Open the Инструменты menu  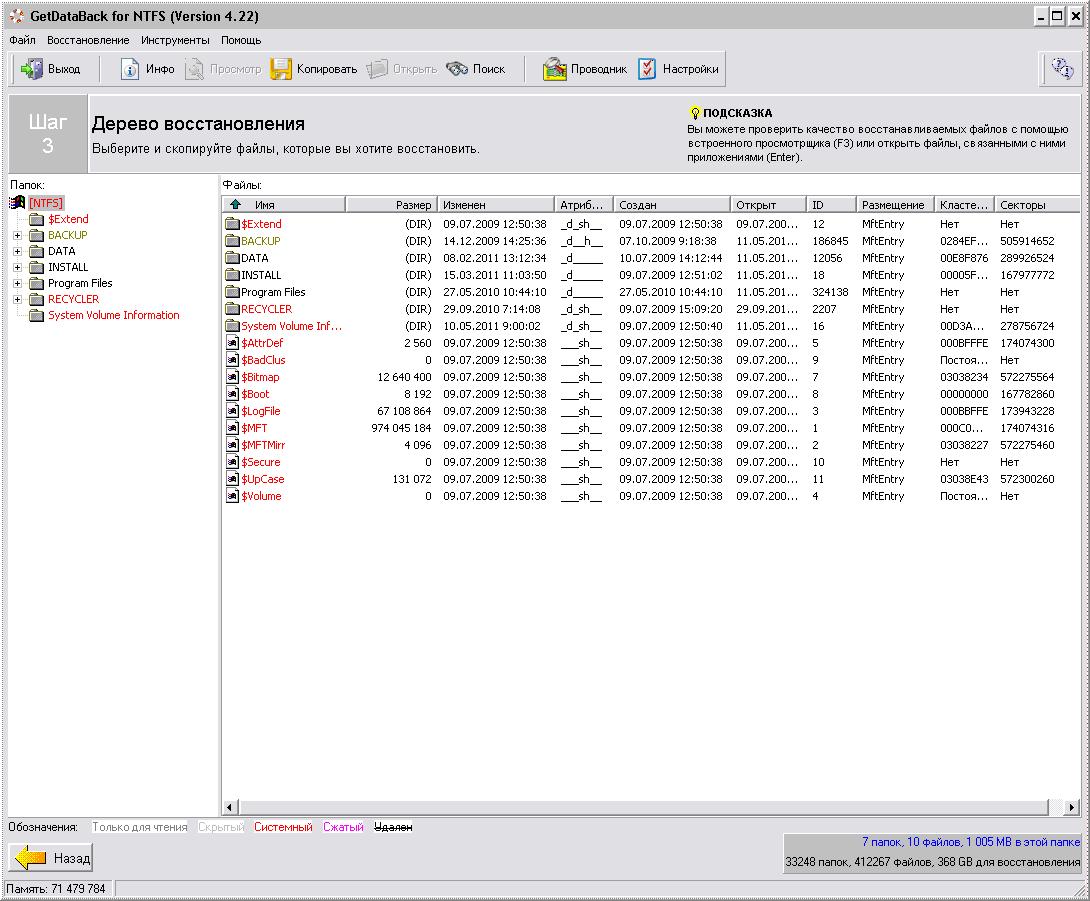pyautogui.click(x=175, y=40)
